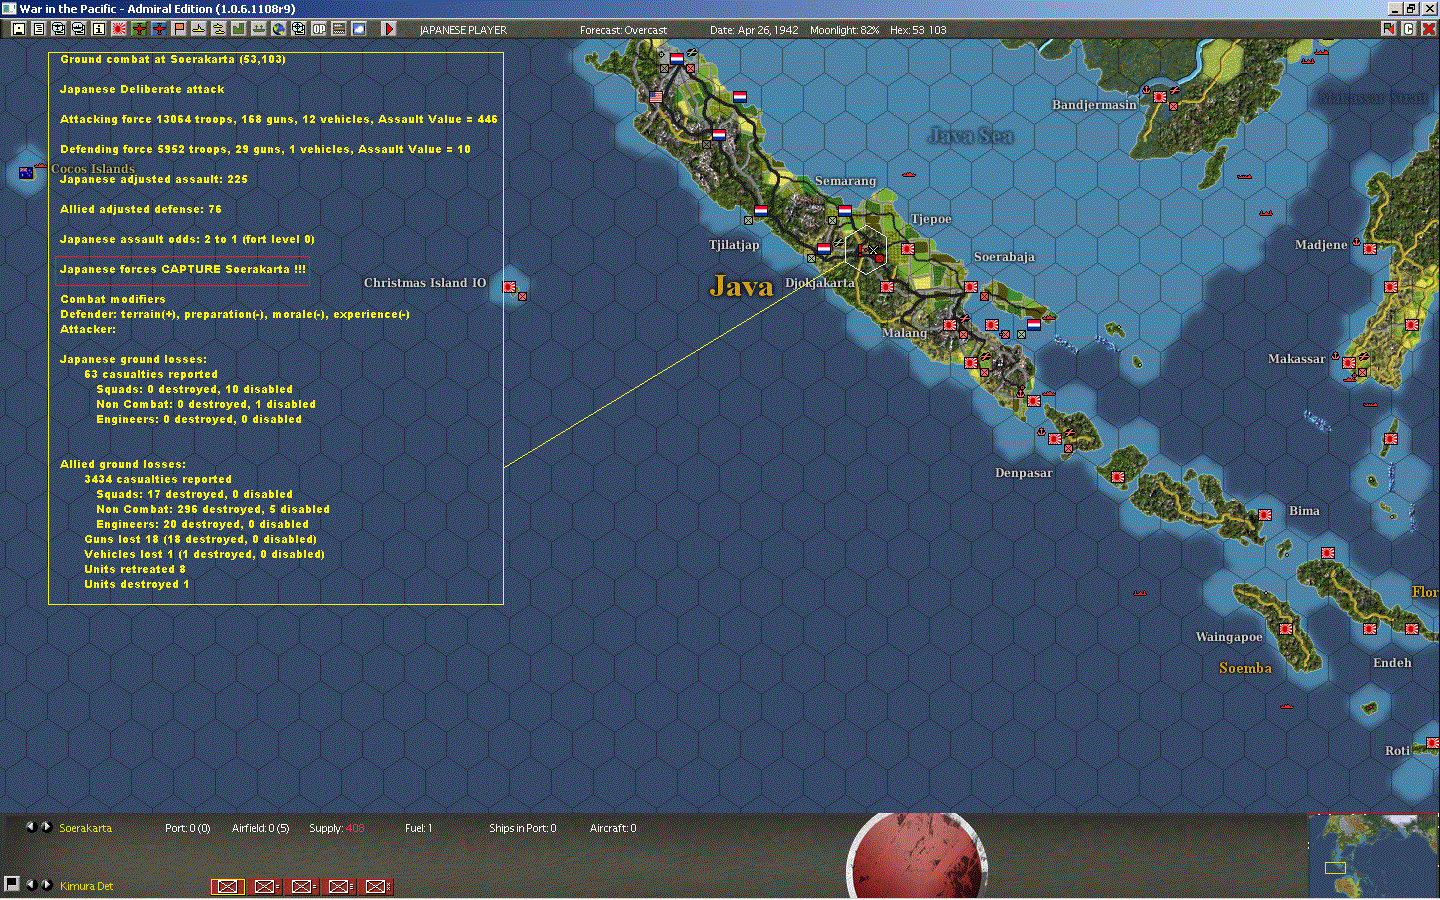Click the Japanese flag marker at Bandjermasin
The height and width of the screenshot is (900, 1440).
click(1160, 97)
